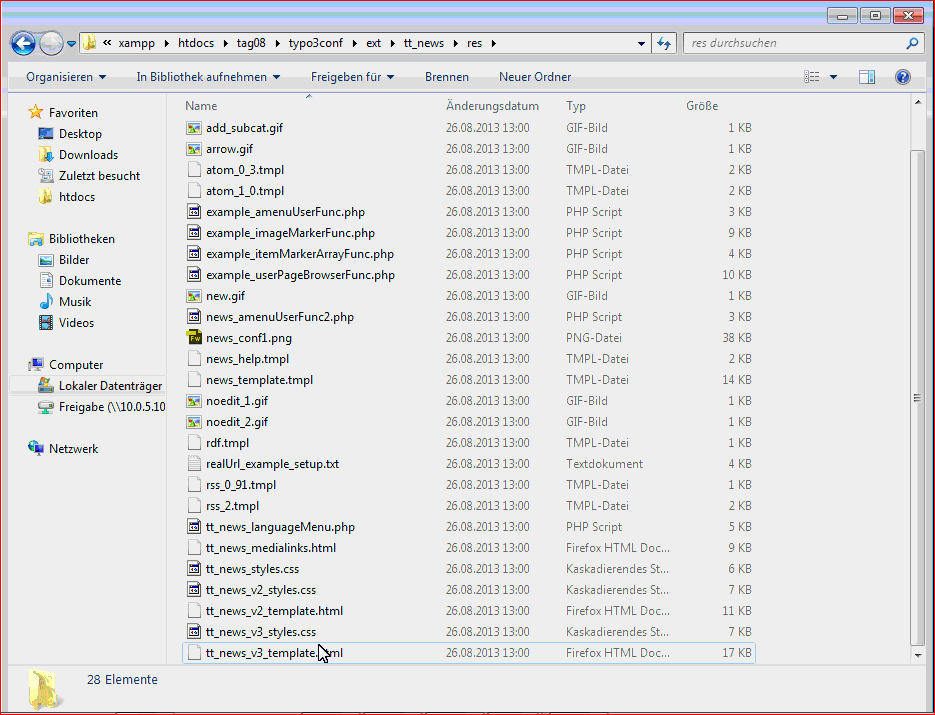Screen dimensions: 935x715
Task: Click the atom_0_3.tmpl file icon
Action: [194, 170]
